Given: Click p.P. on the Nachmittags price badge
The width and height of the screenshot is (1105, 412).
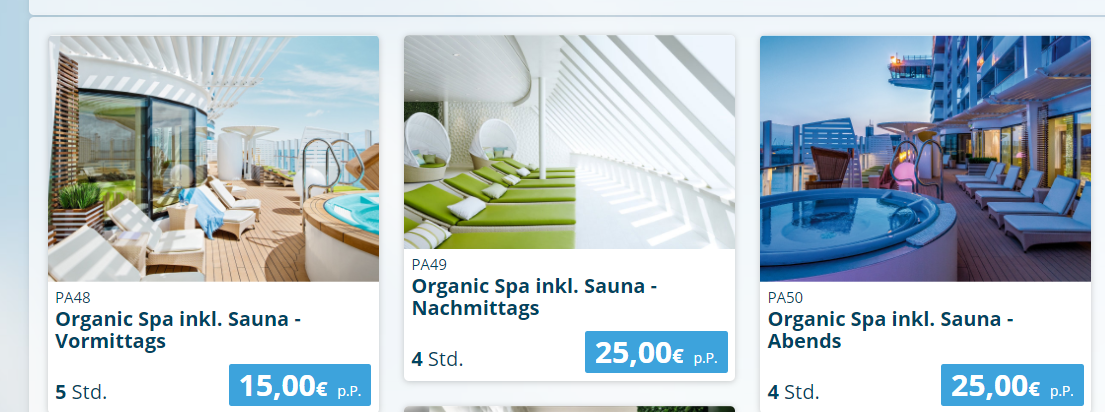Looking at the screenshot, I should click(x=705, y=358).
